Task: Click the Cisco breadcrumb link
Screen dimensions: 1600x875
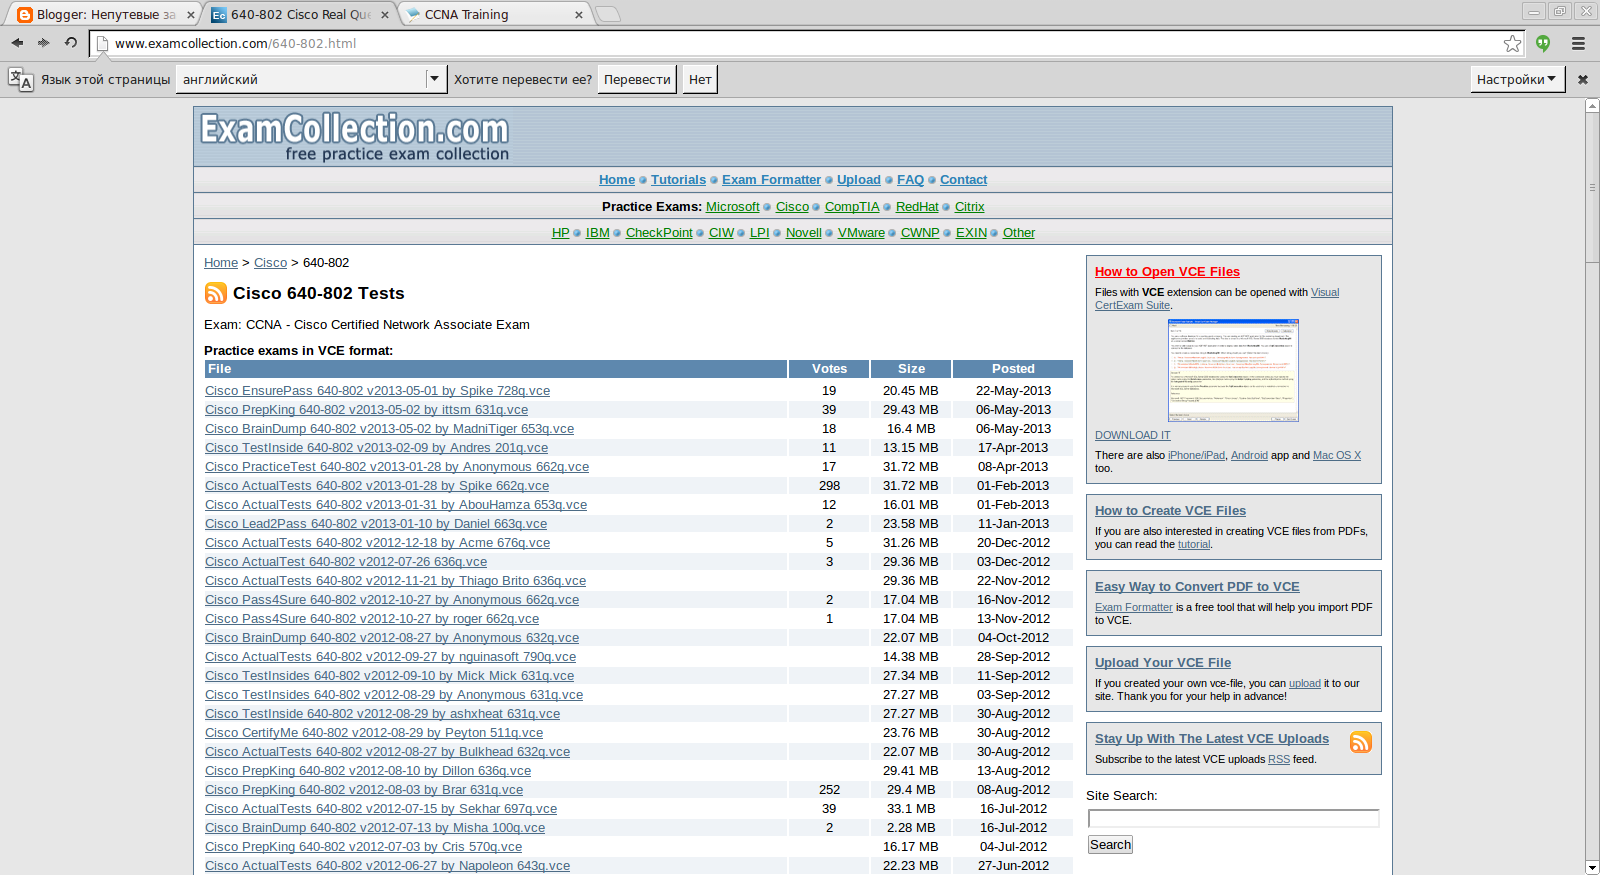Action: pos(270,263)
